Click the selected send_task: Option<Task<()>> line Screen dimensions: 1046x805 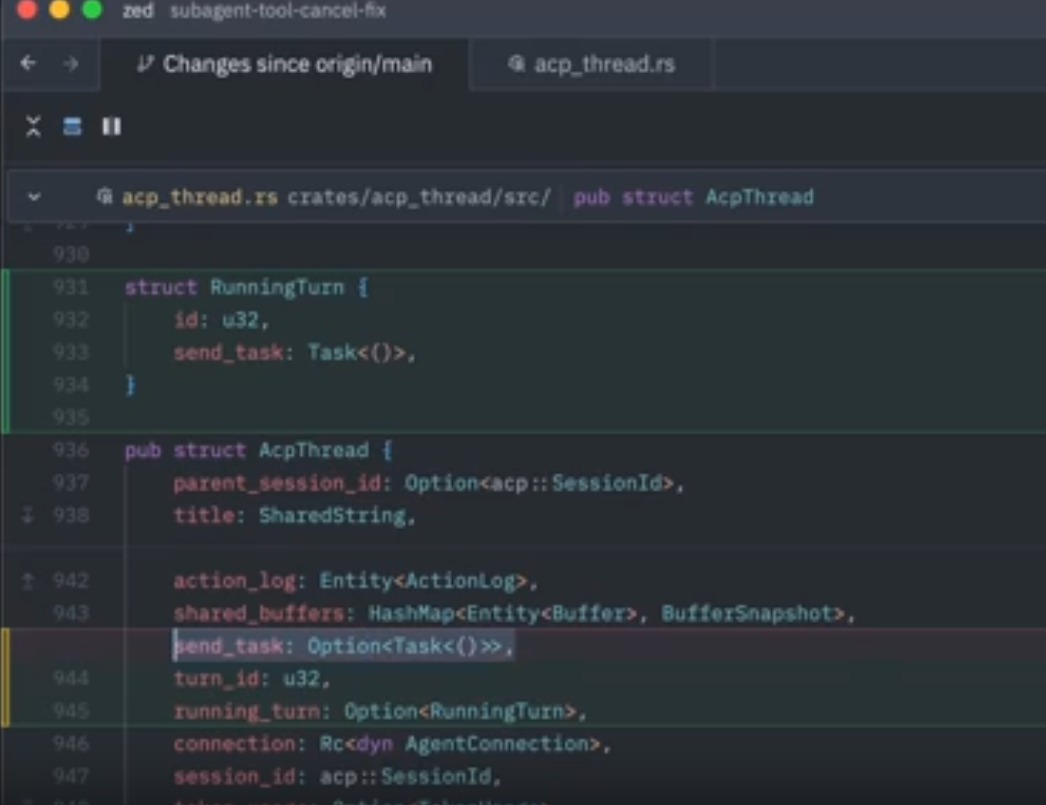pos(343,646)
